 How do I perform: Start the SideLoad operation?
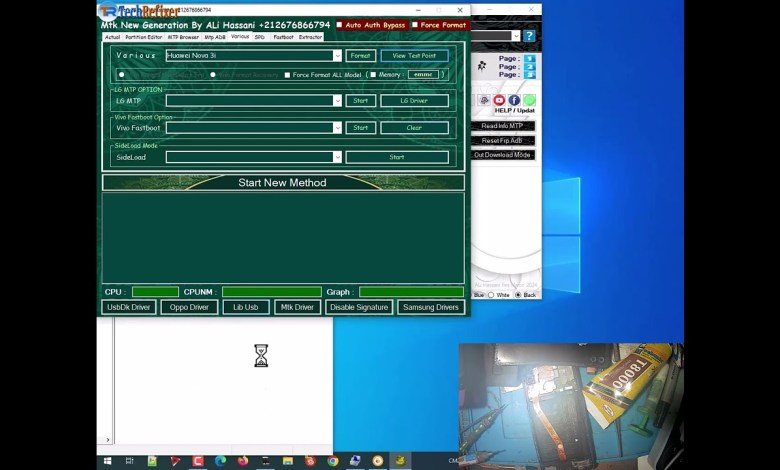pos(397,157)
